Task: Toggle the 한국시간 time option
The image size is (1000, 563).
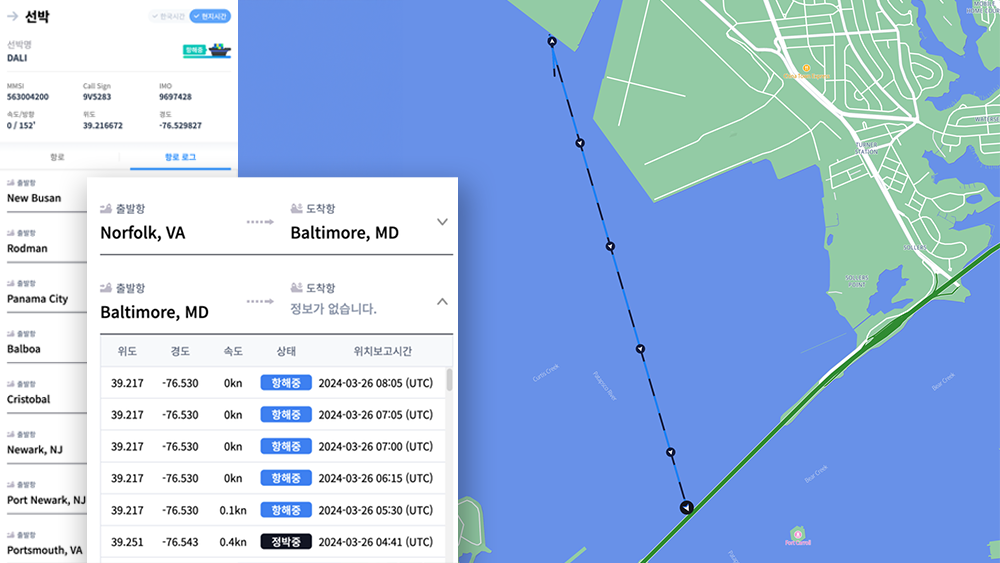Action: 167,16
